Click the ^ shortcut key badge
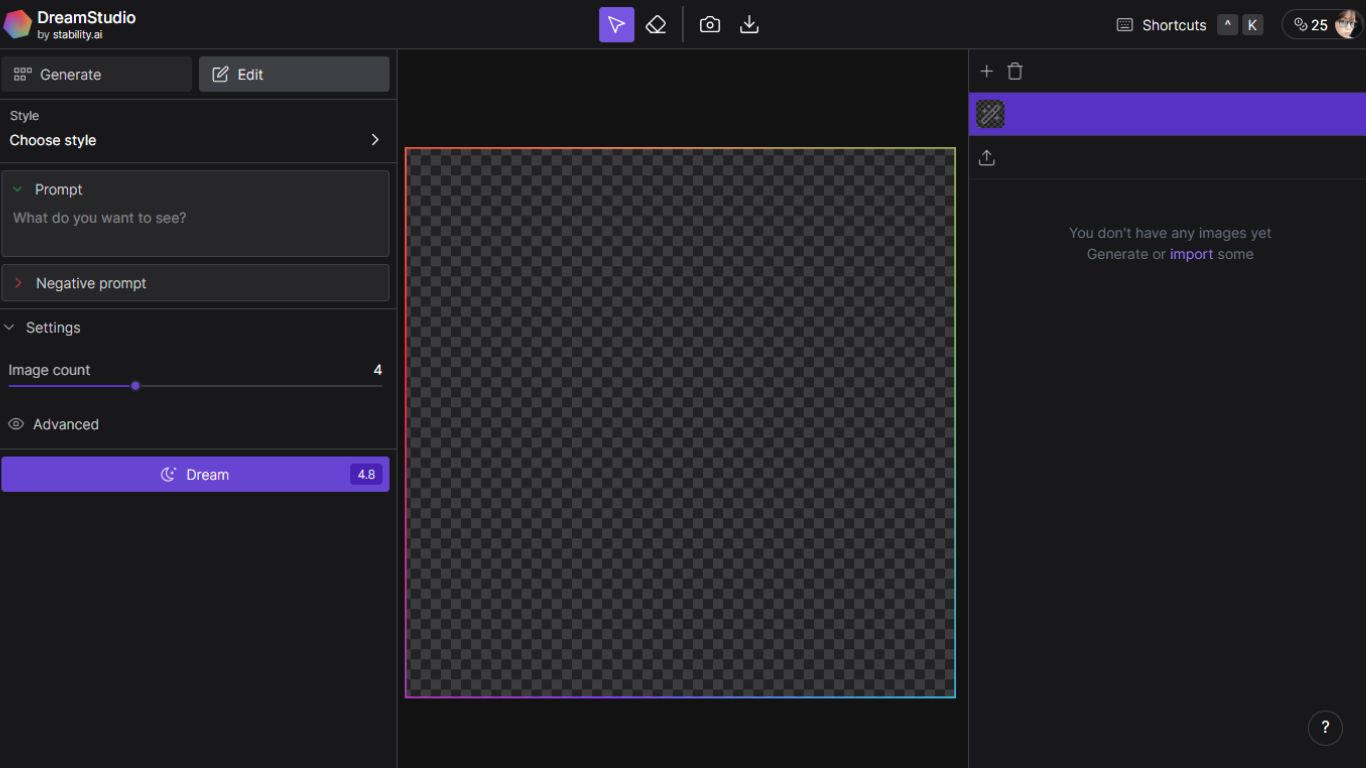Screen dimensions: 1366x768 [x=1228, y=25]
